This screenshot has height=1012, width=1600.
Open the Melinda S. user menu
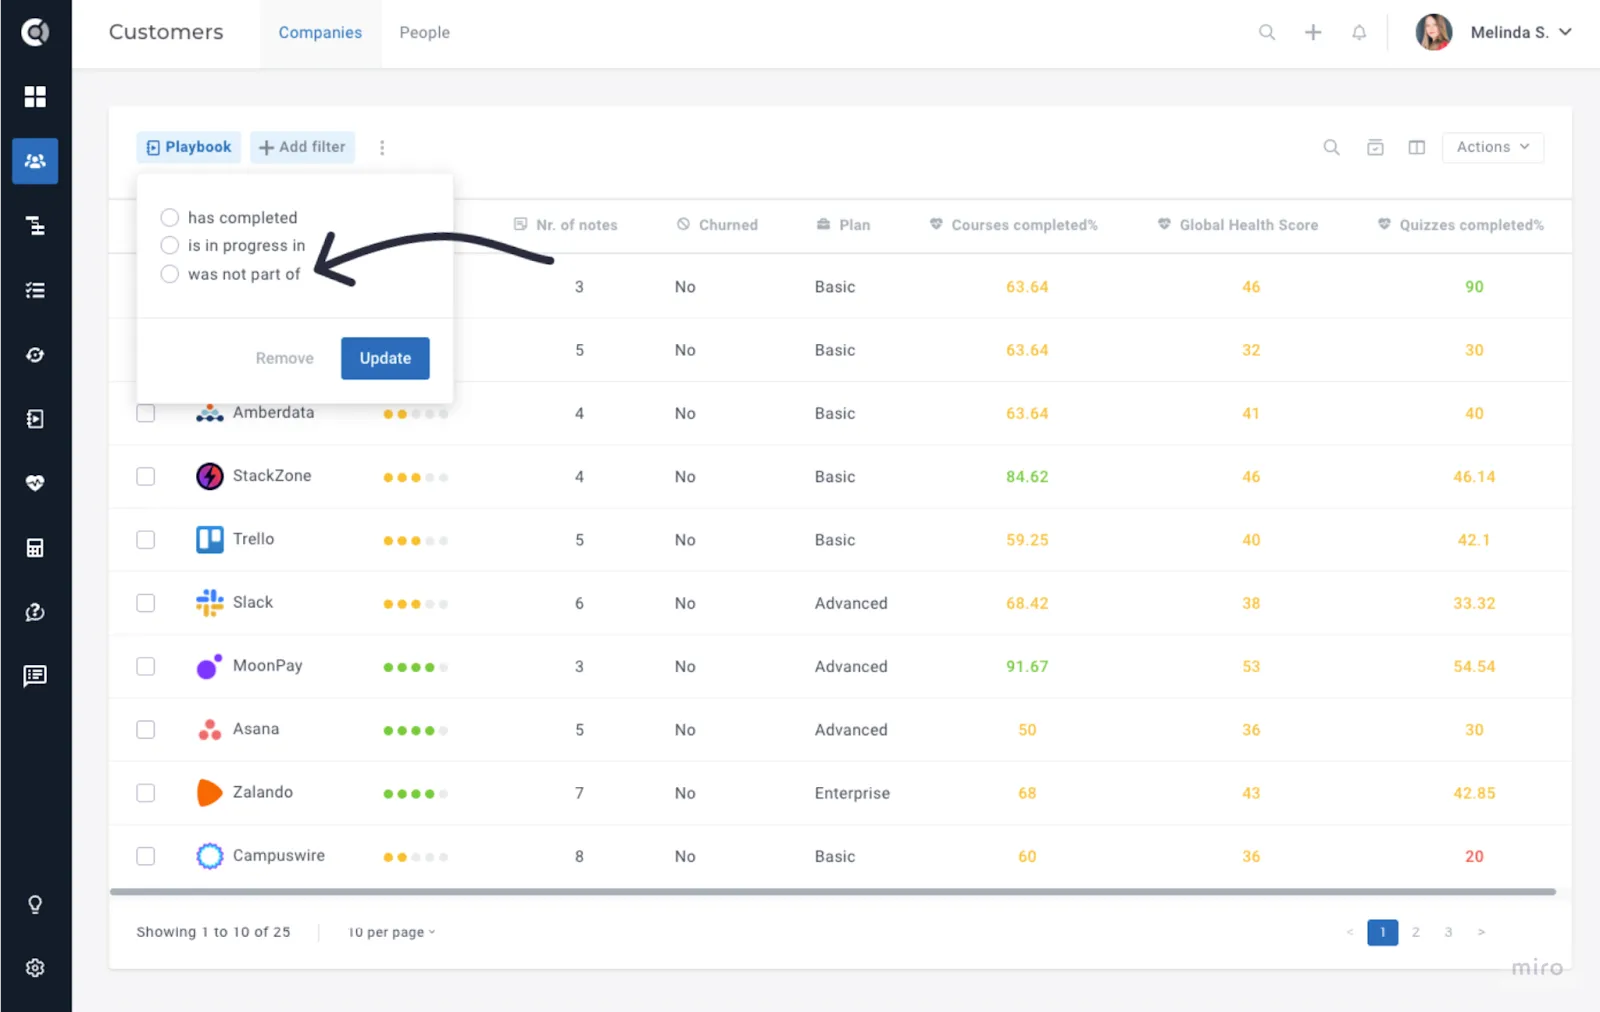1494,32
